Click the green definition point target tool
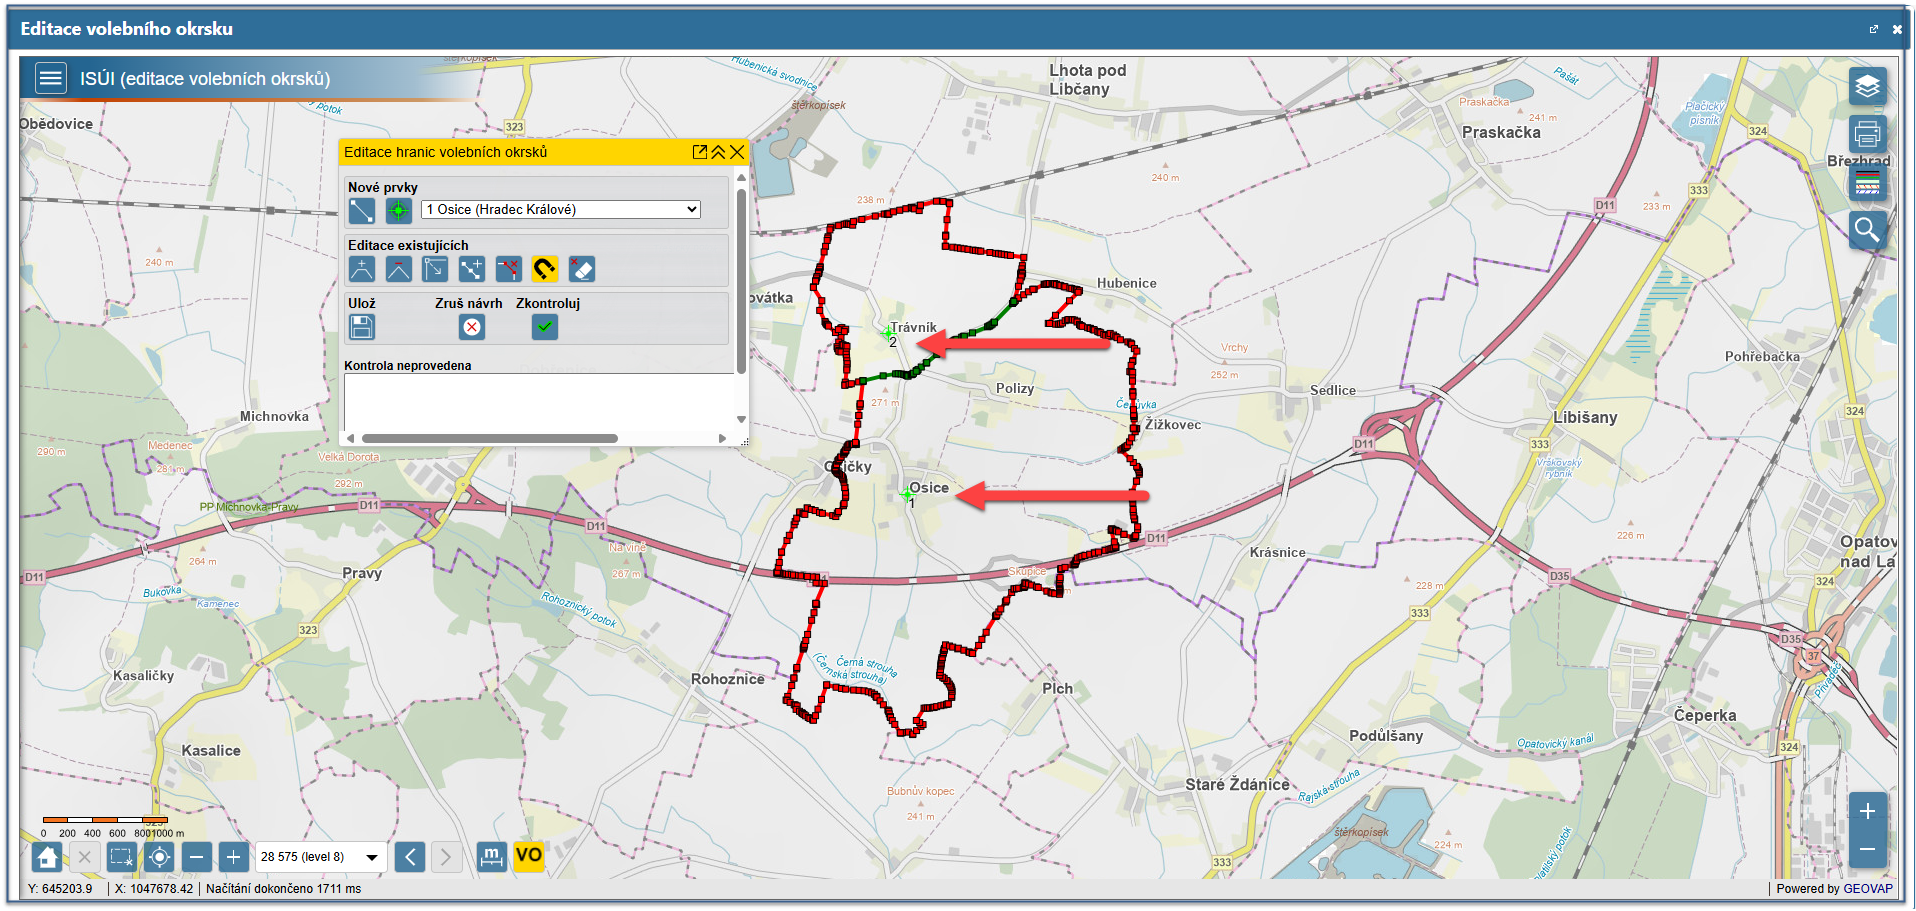The image size is (1916, 911). 398,211
